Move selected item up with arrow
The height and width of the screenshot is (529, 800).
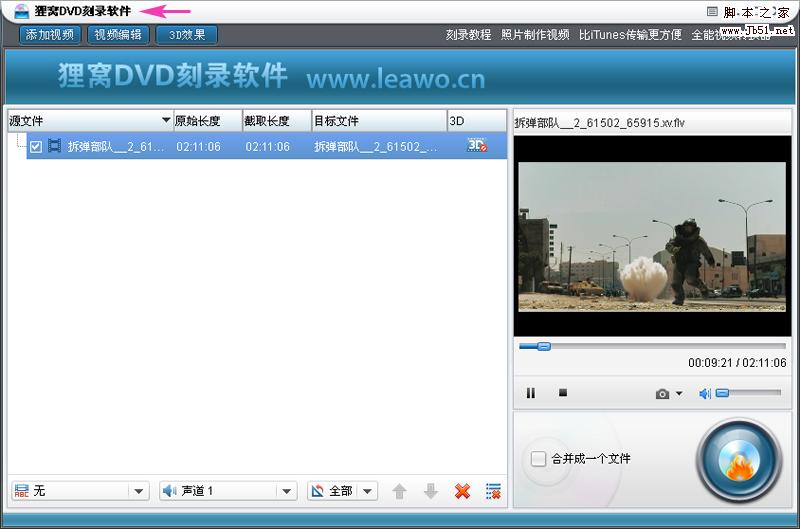coord(399,491)
